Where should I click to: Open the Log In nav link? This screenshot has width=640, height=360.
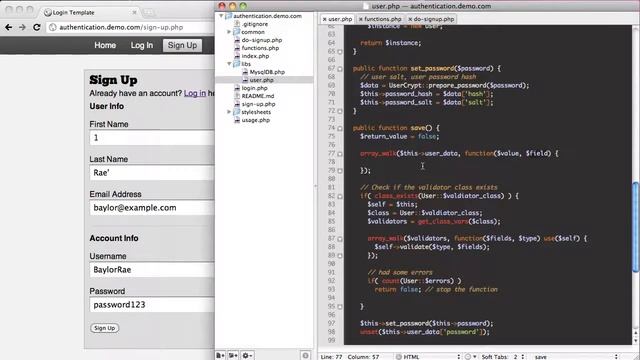point(142,45)
